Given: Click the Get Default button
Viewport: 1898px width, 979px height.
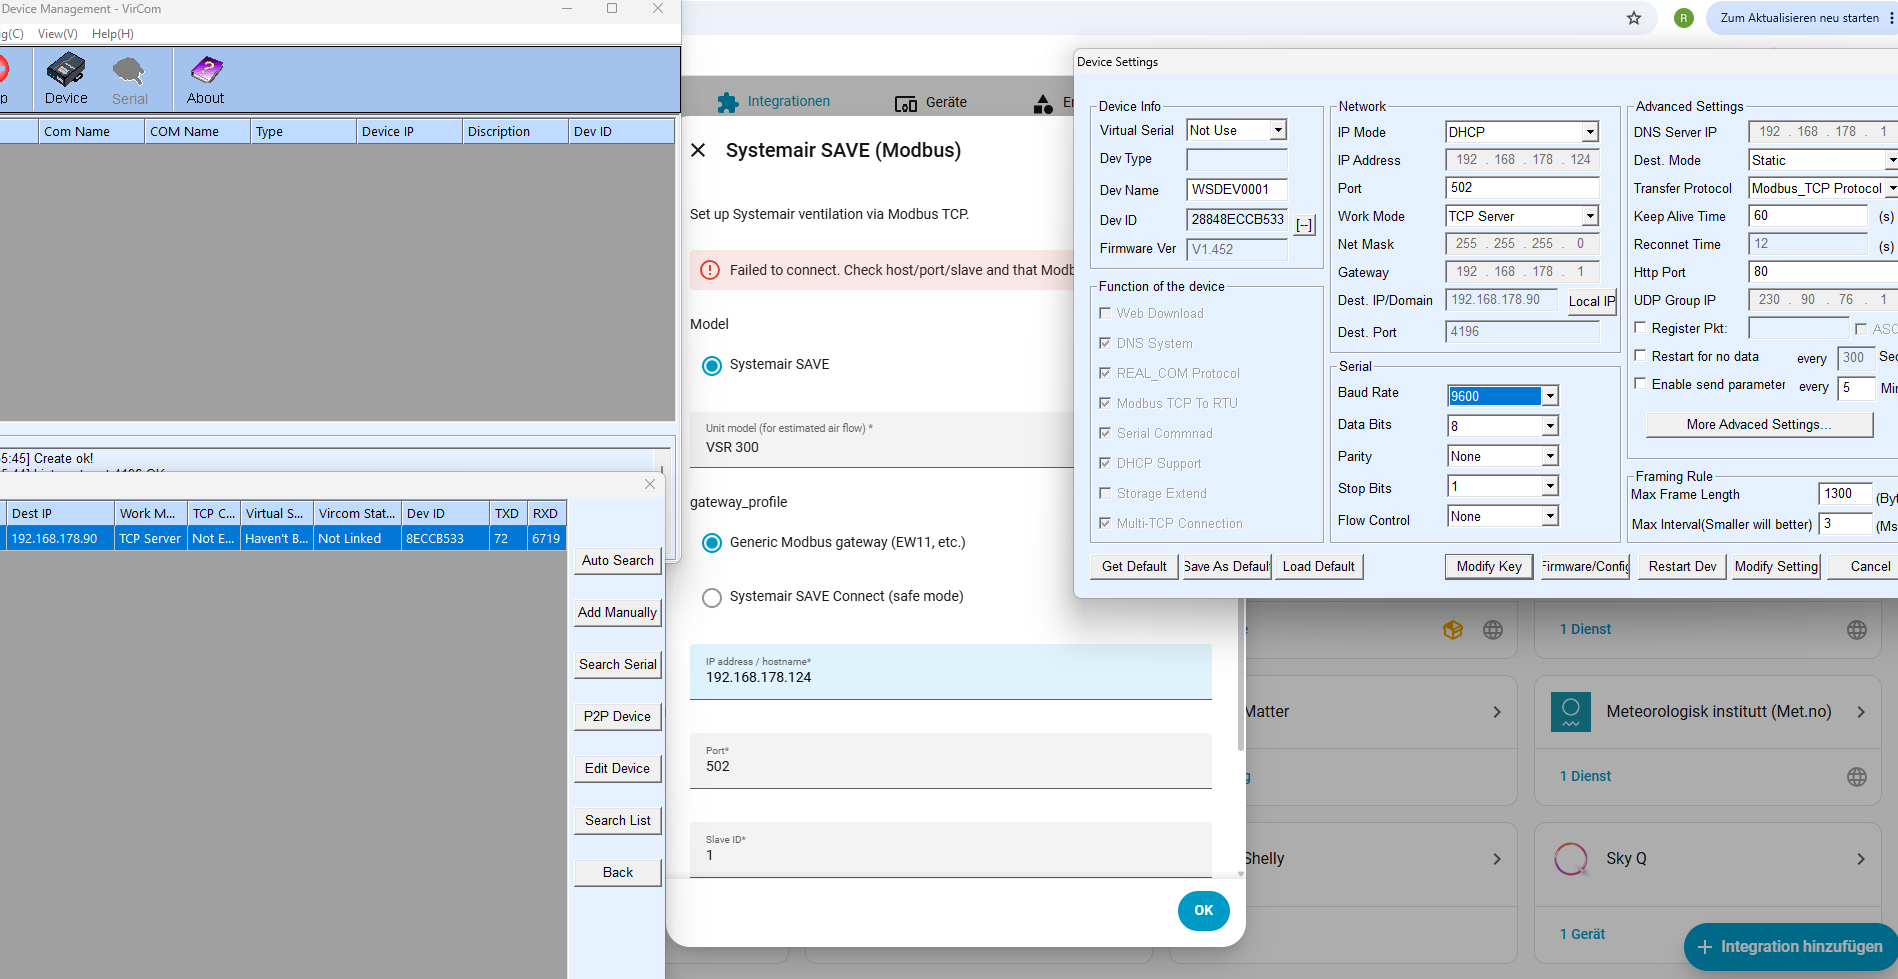Looking at the screenshot, I should point(1134,566).
